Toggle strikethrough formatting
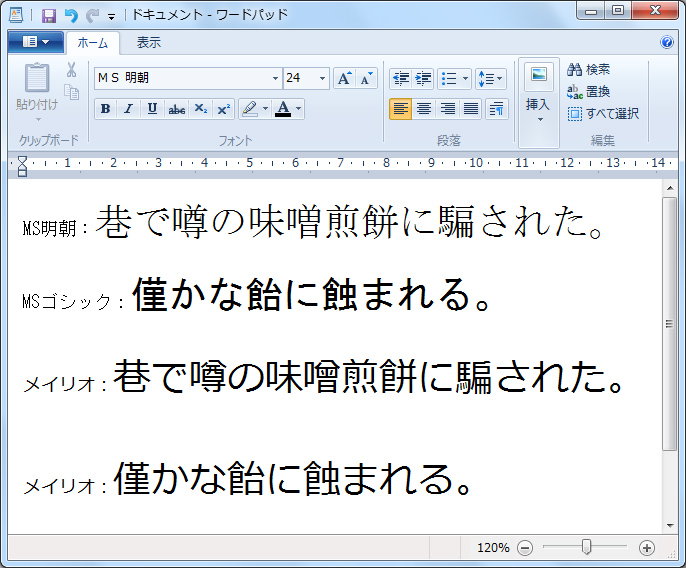 point(176,109)
